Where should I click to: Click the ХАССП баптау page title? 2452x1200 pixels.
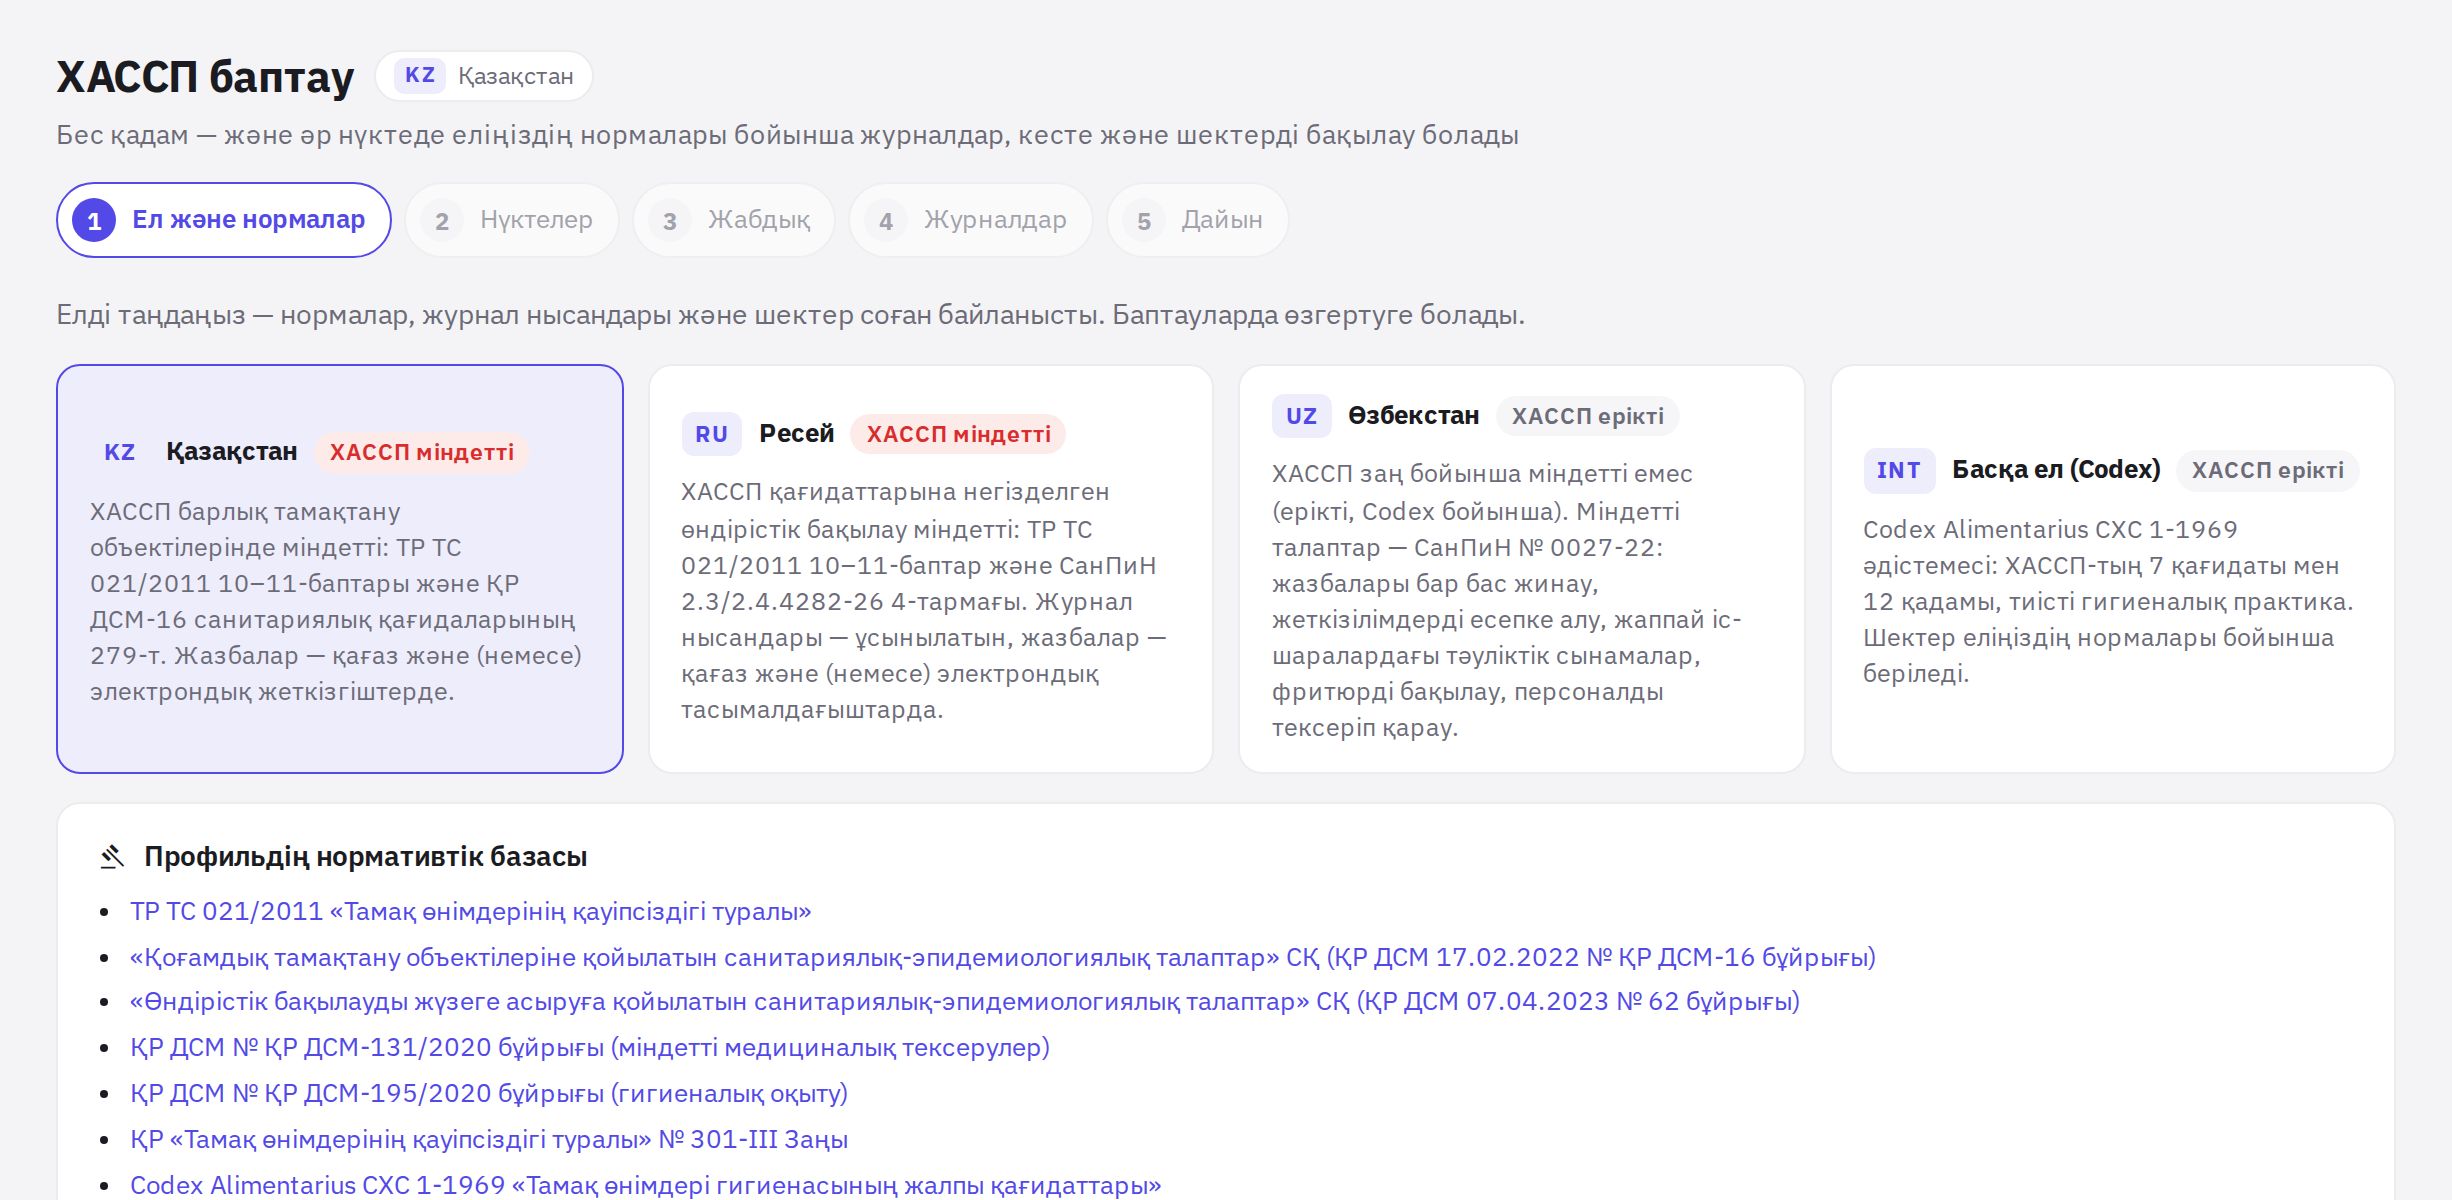pyautogui.click(x=205, y=77)
